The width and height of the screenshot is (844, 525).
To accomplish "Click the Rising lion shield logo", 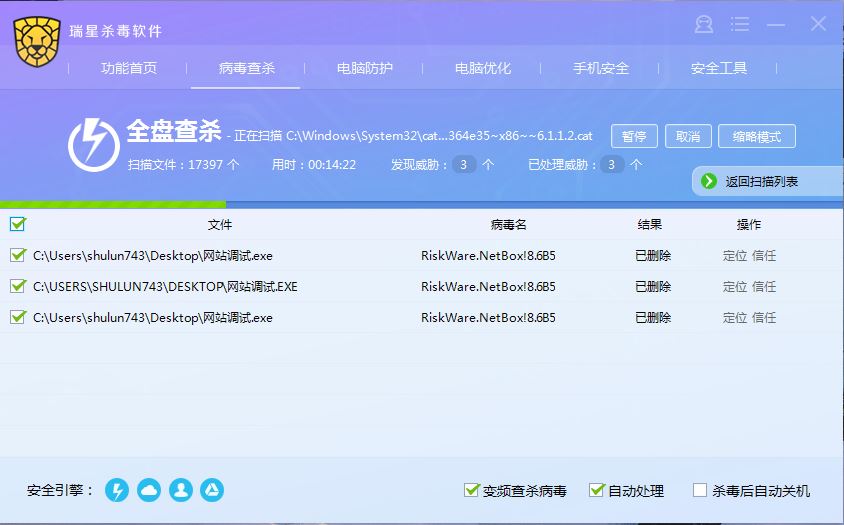I will coord(37,41).
